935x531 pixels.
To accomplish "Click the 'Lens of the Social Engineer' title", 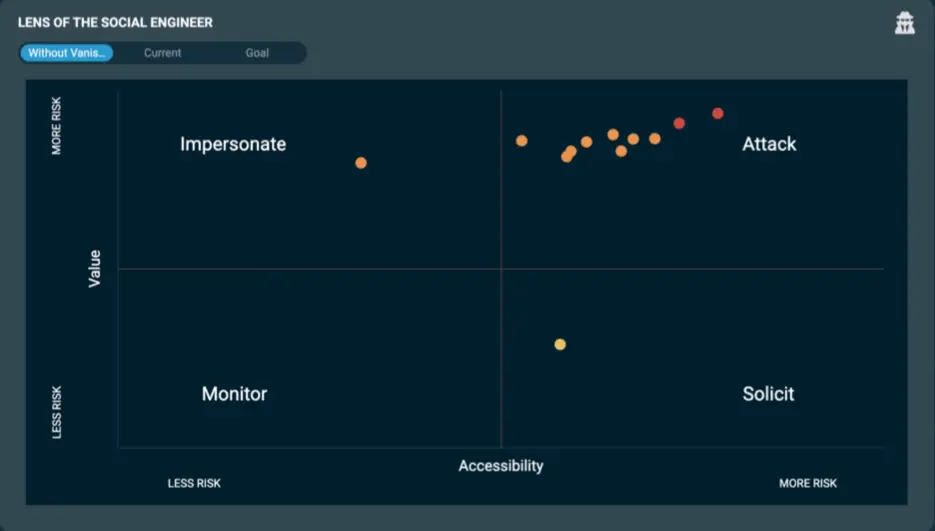I will click(x=115, y=22).
